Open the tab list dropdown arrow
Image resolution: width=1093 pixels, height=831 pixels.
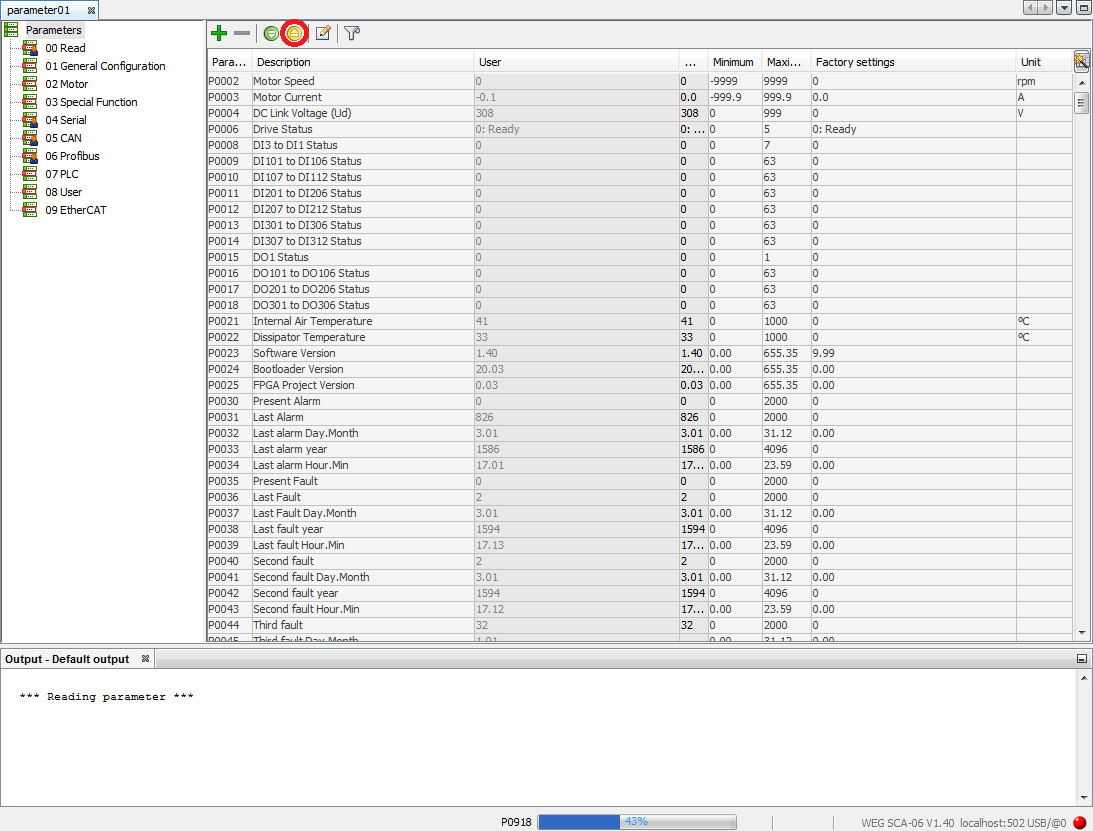pyautogui.click(x=1062, y=7)
